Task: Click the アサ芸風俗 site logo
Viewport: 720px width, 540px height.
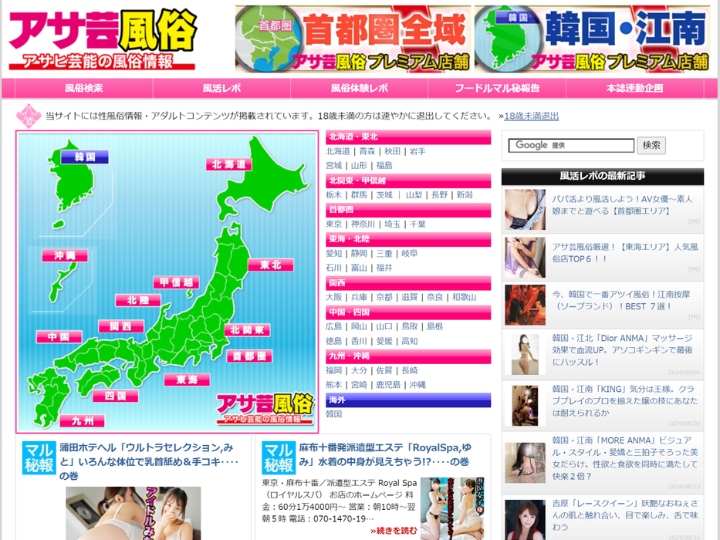Action: click(x=103, y=39)
